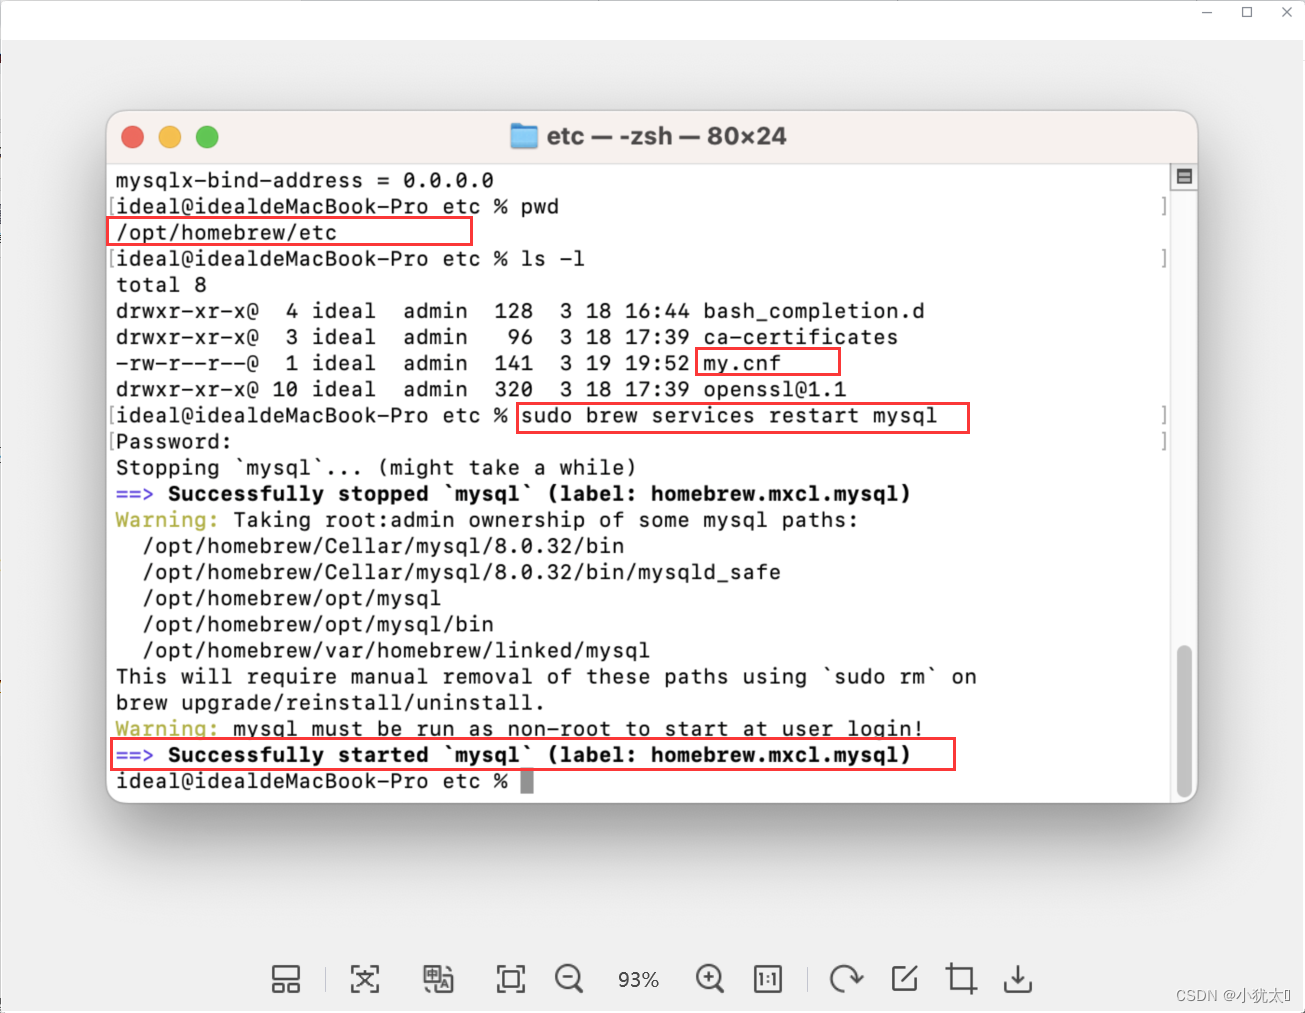The image size is (1305, 1013).
Task: Click the green zoom dot of terminal
Action: [x=207, y=137]
